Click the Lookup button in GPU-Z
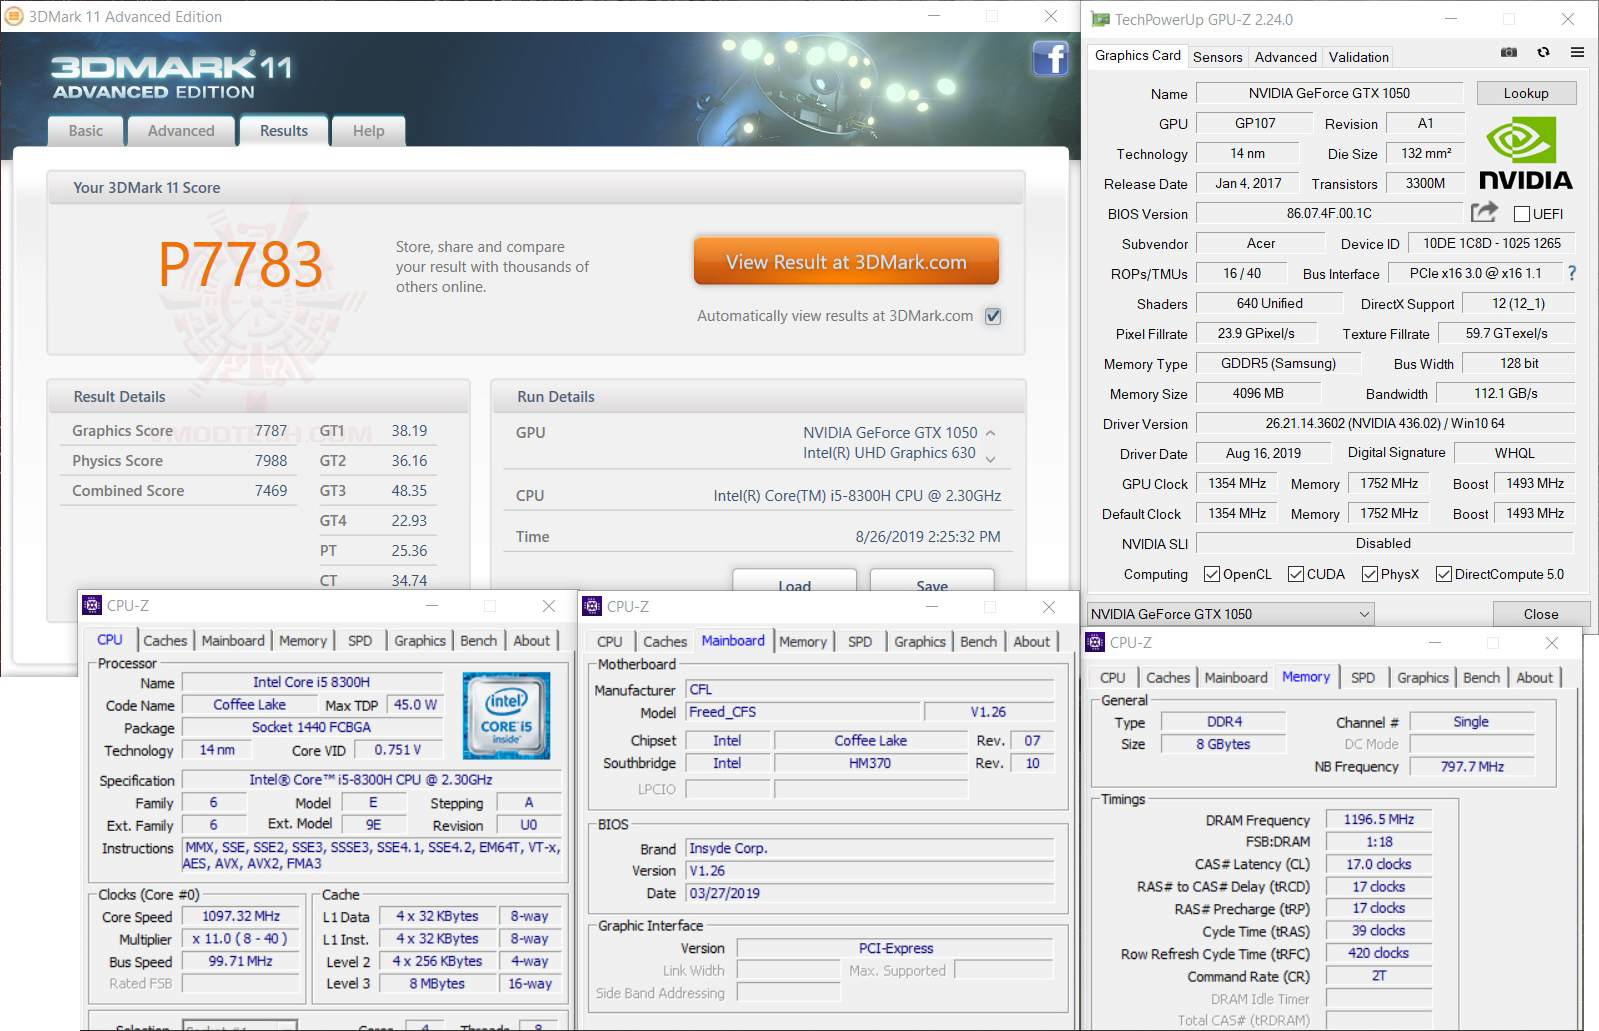 coord(1526,93)
